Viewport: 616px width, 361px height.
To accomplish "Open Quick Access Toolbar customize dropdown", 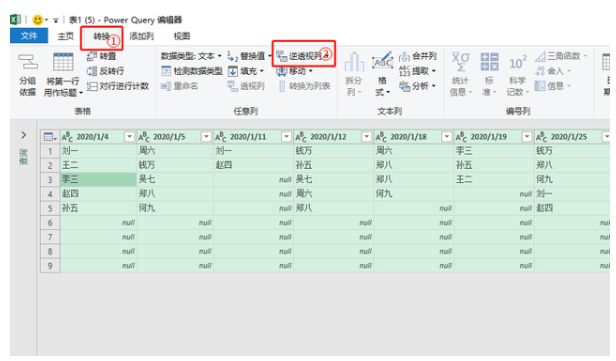I will (x=56, y=20).
